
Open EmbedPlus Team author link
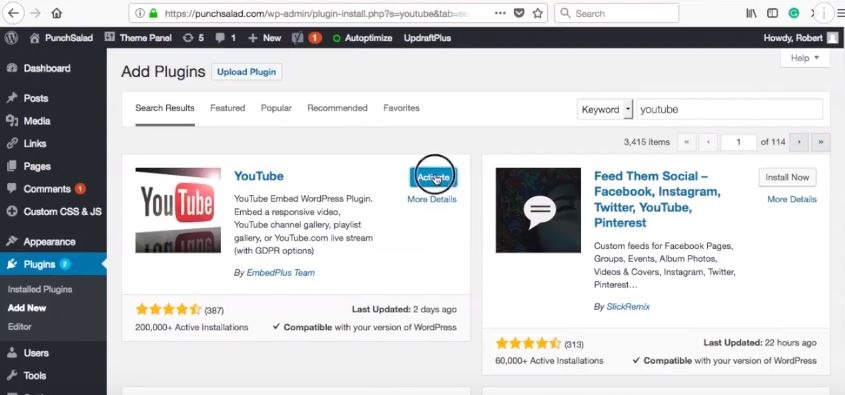(x=280, y=273)
